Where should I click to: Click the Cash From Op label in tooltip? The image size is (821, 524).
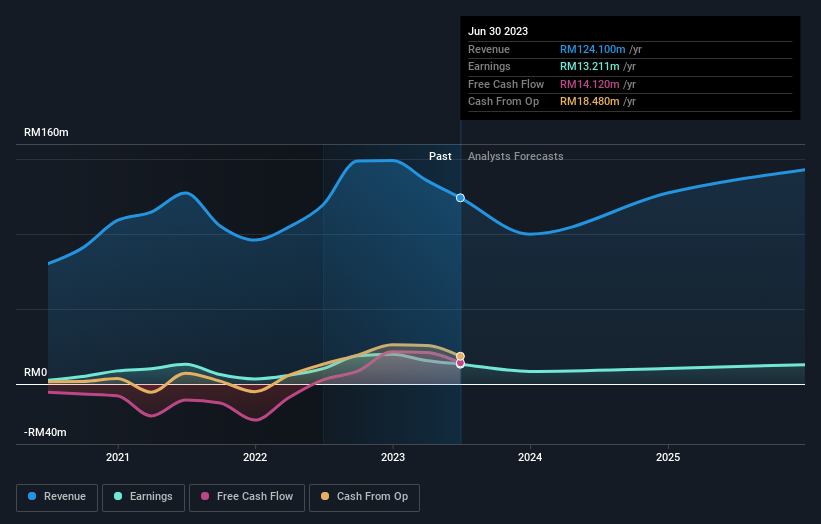(503, 102)
